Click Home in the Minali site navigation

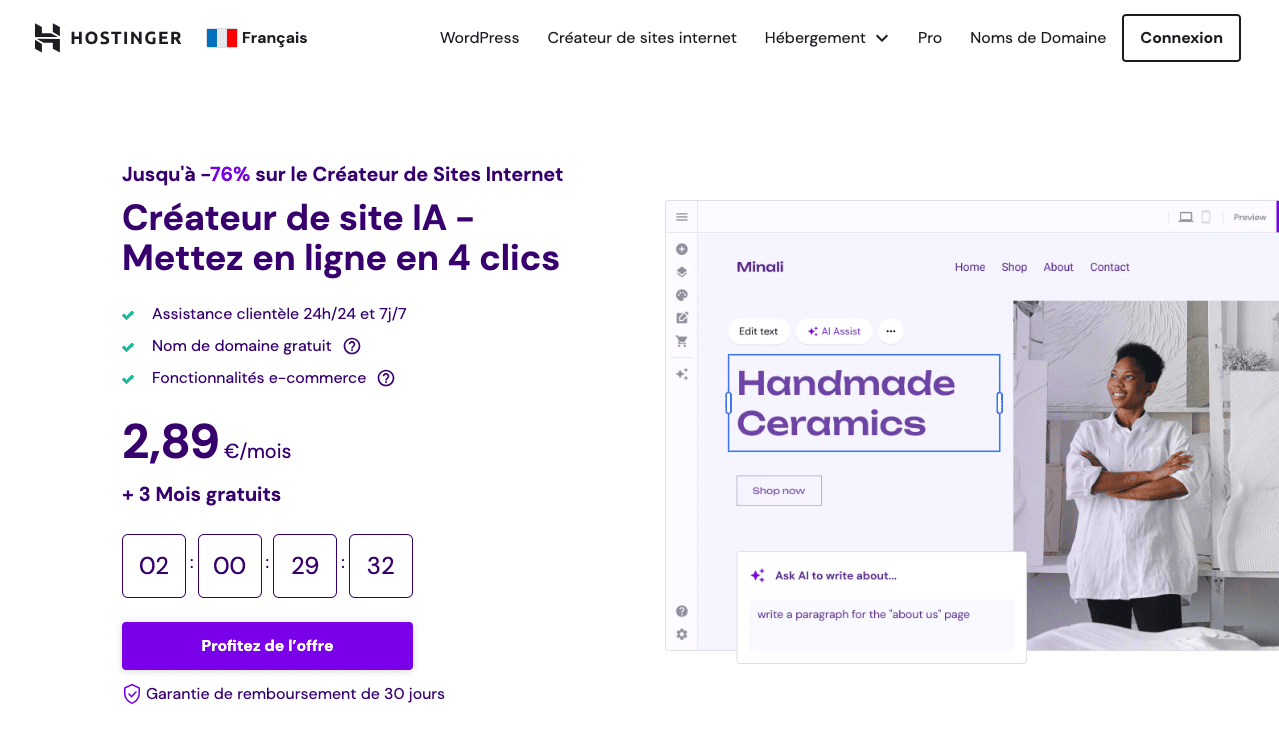click(970, 267)
